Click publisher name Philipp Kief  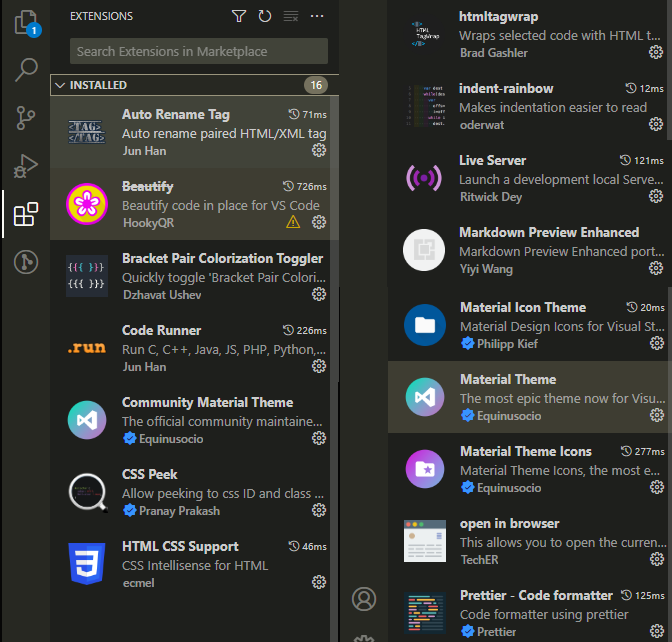click(x=507, y=344)
